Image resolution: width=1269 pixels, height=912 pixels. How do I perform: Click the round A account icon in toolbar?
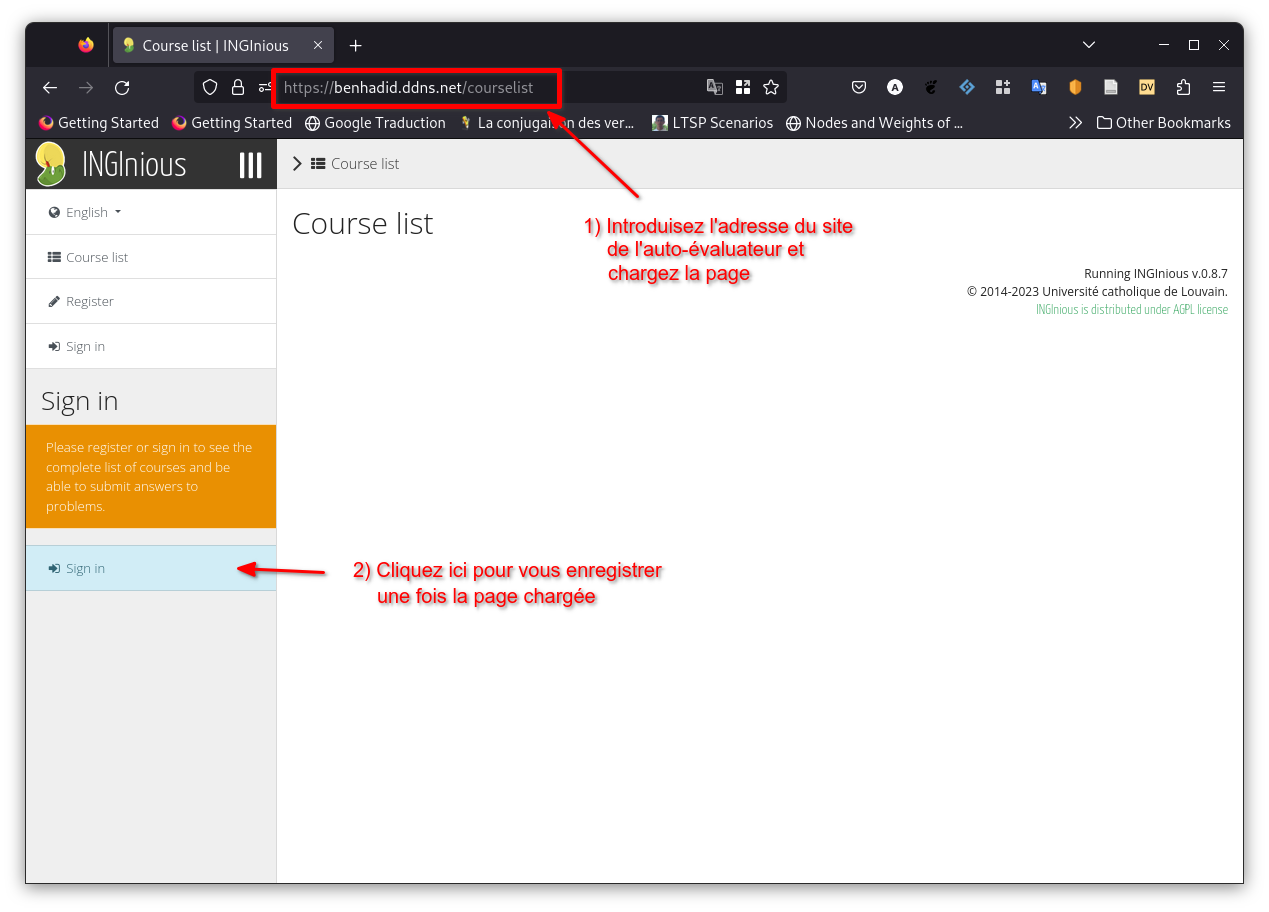tap(895, 87)
